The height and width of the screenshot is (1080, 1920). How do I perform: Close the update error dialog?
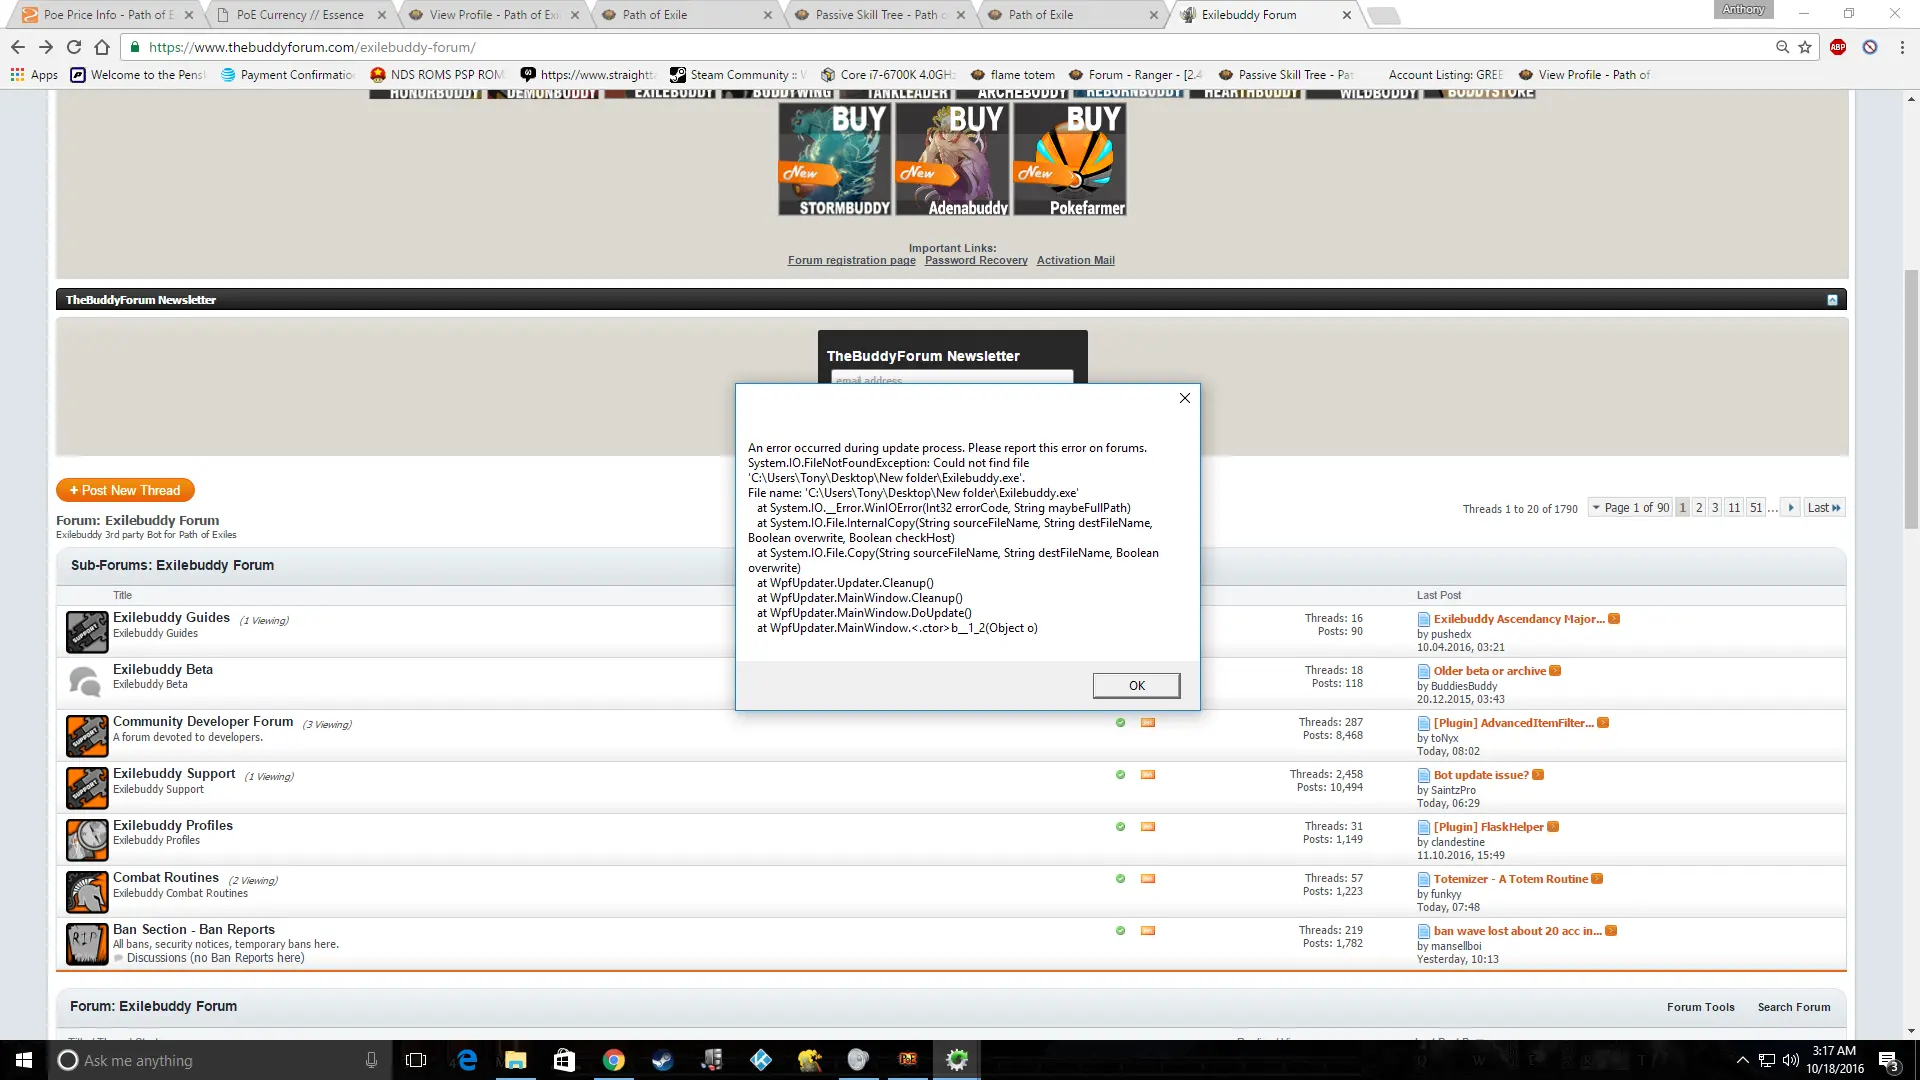(x=1185, y=398)
